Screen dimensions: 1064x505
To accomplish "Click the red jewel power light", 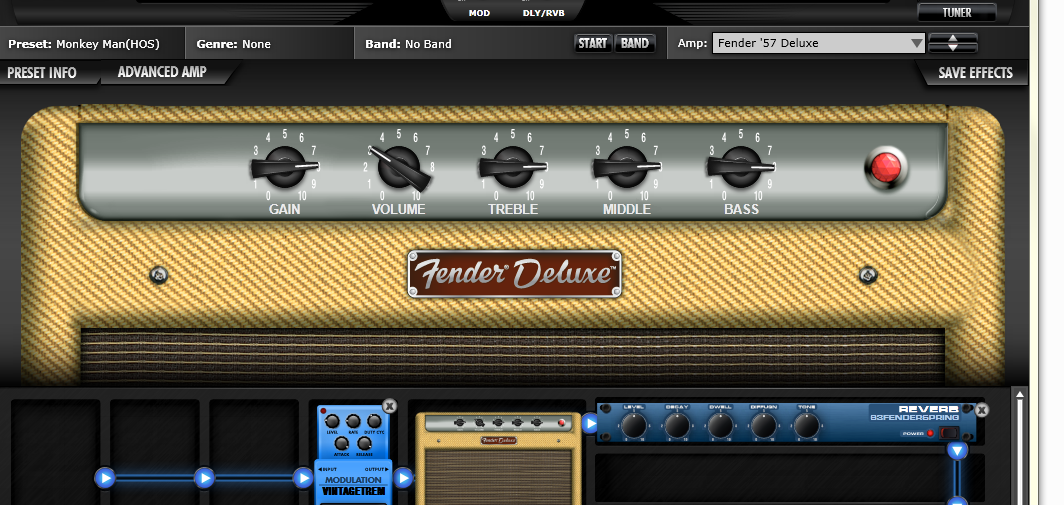I will click(886, 167).
